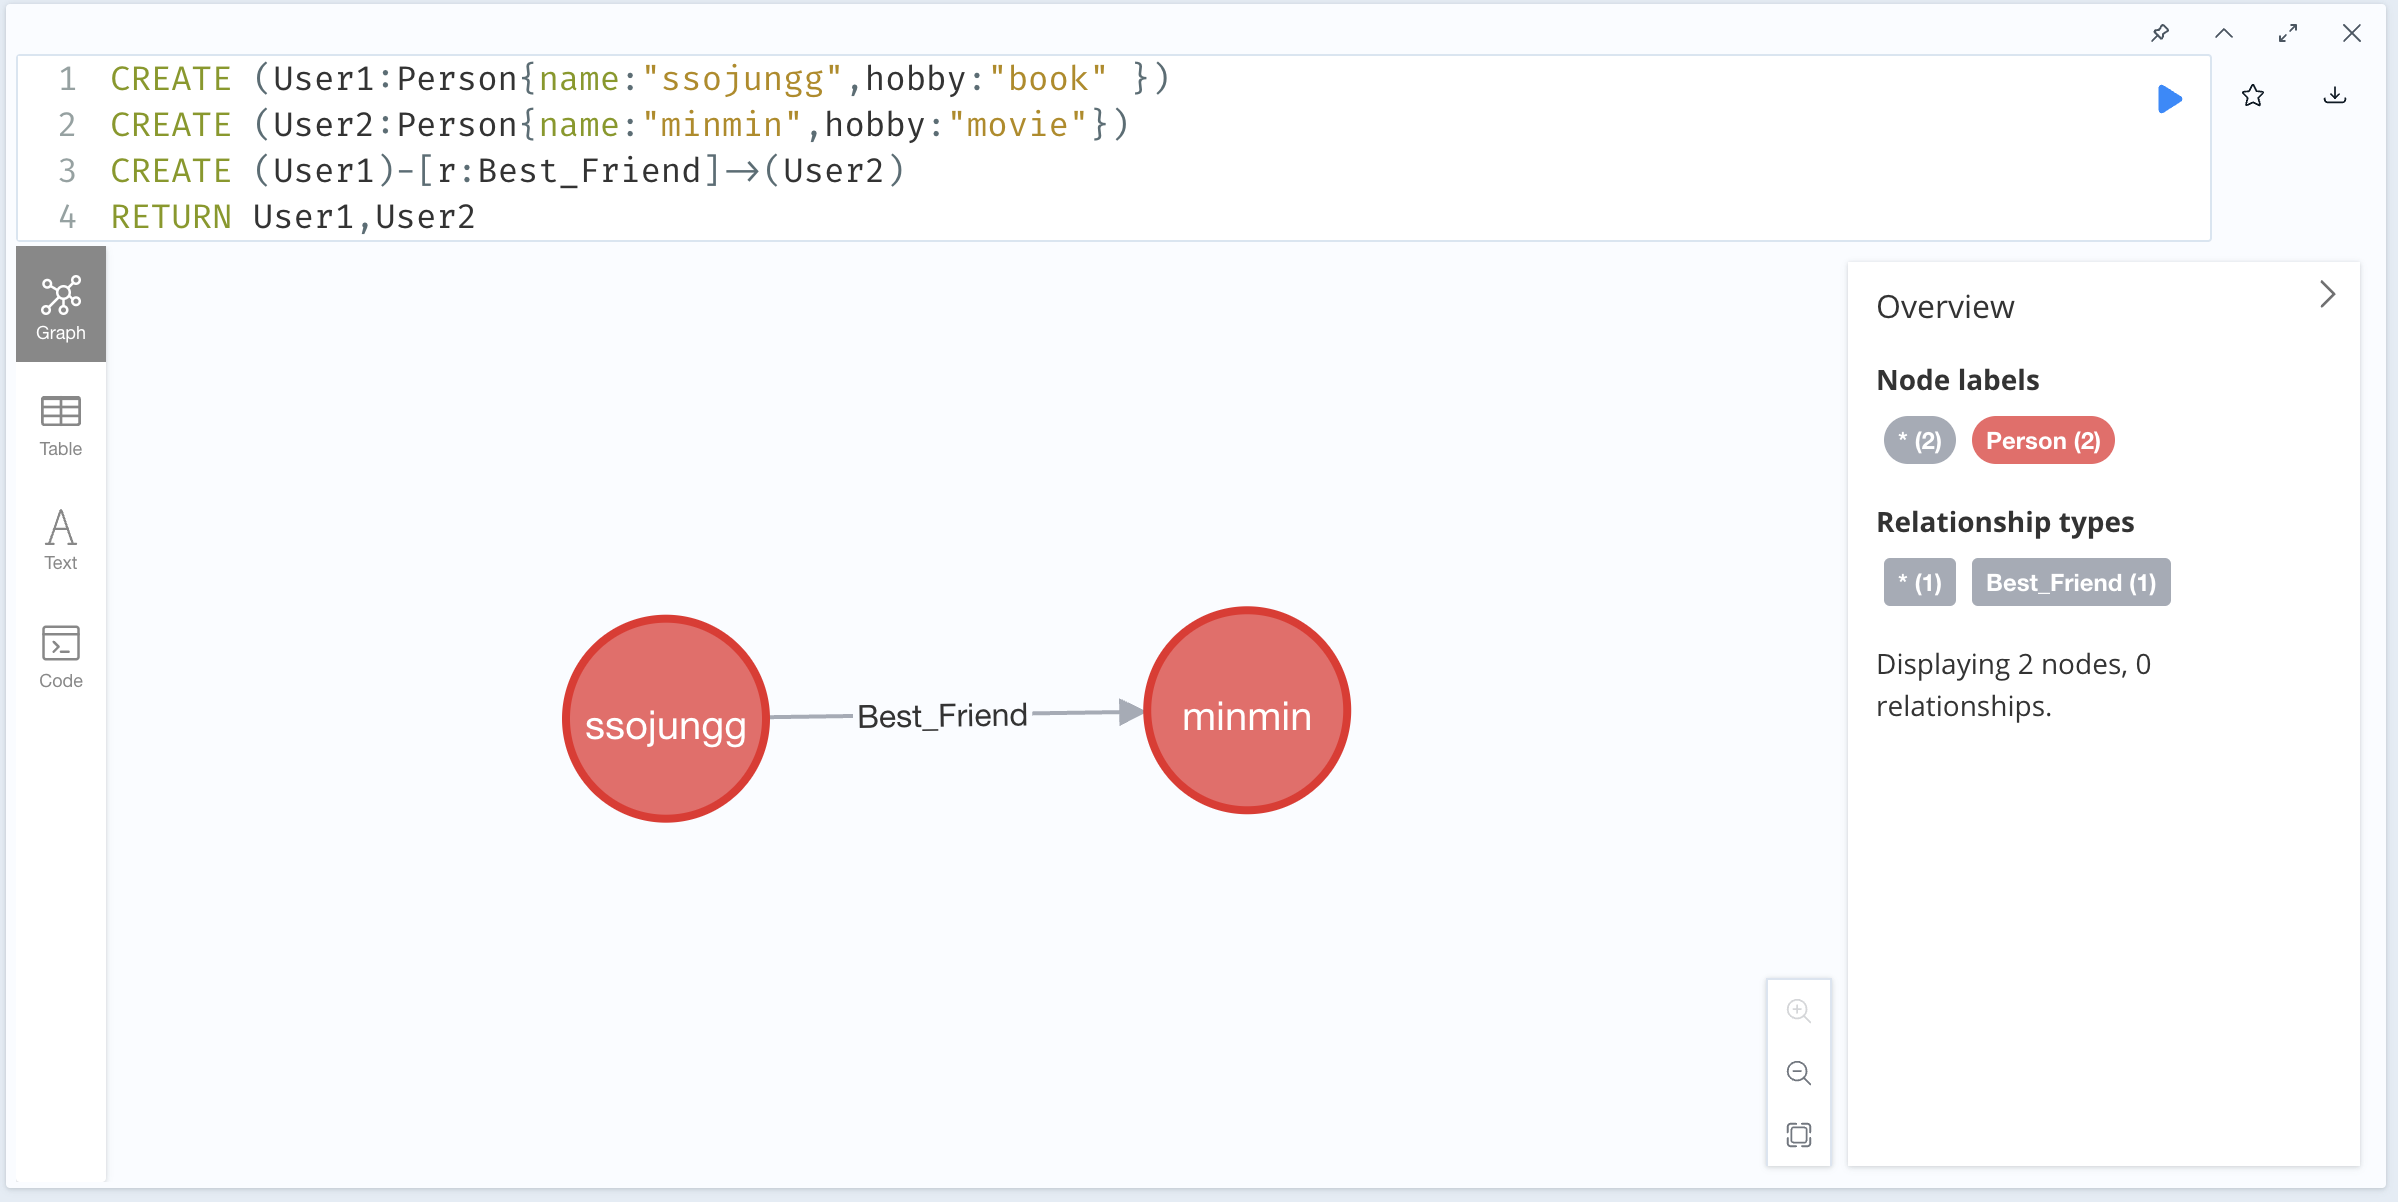Collapse the Overview panel chevron
This screenshot has width=2398, height=1202.
[x=2327, y=294]
